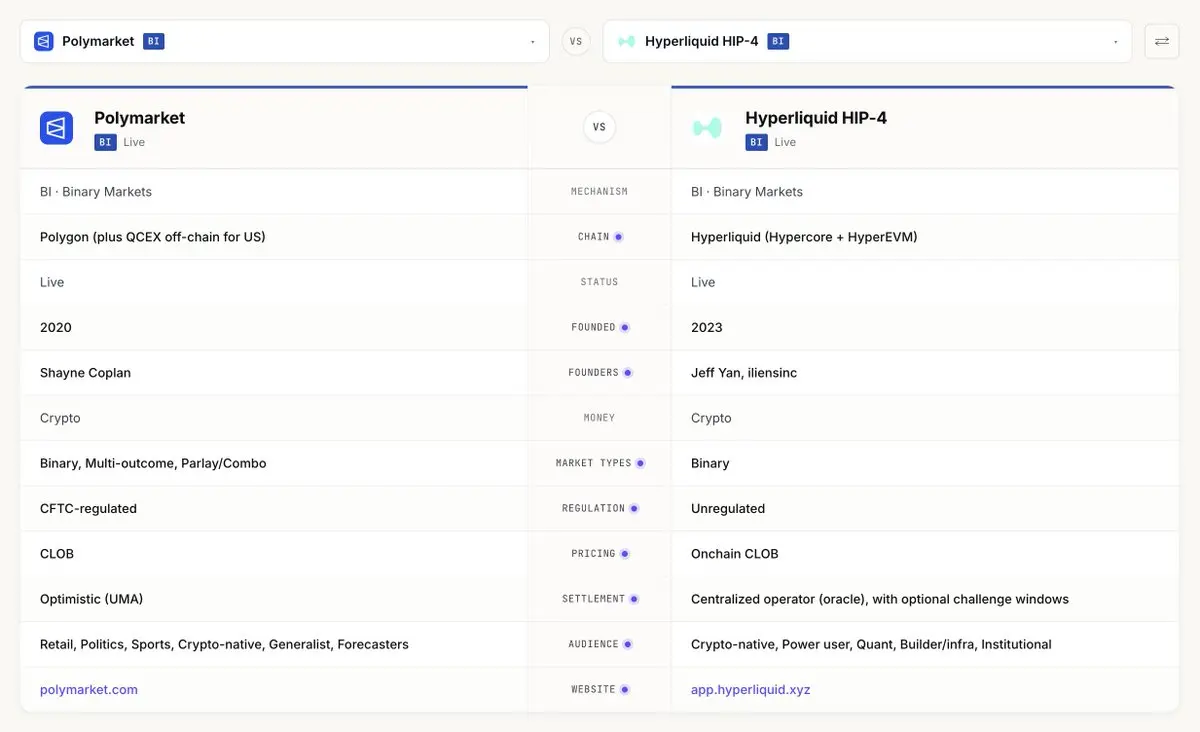Click 'Polygon (plus QCEX off-chain for US)' cell
1200x732 pixels.
[x=153, y=237]
